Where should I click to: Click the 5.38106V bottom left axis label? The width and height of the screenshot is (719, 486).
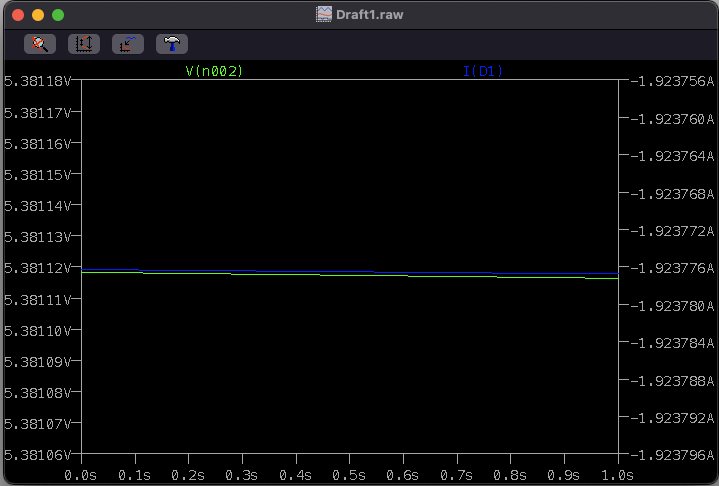[x=38, y=455]
